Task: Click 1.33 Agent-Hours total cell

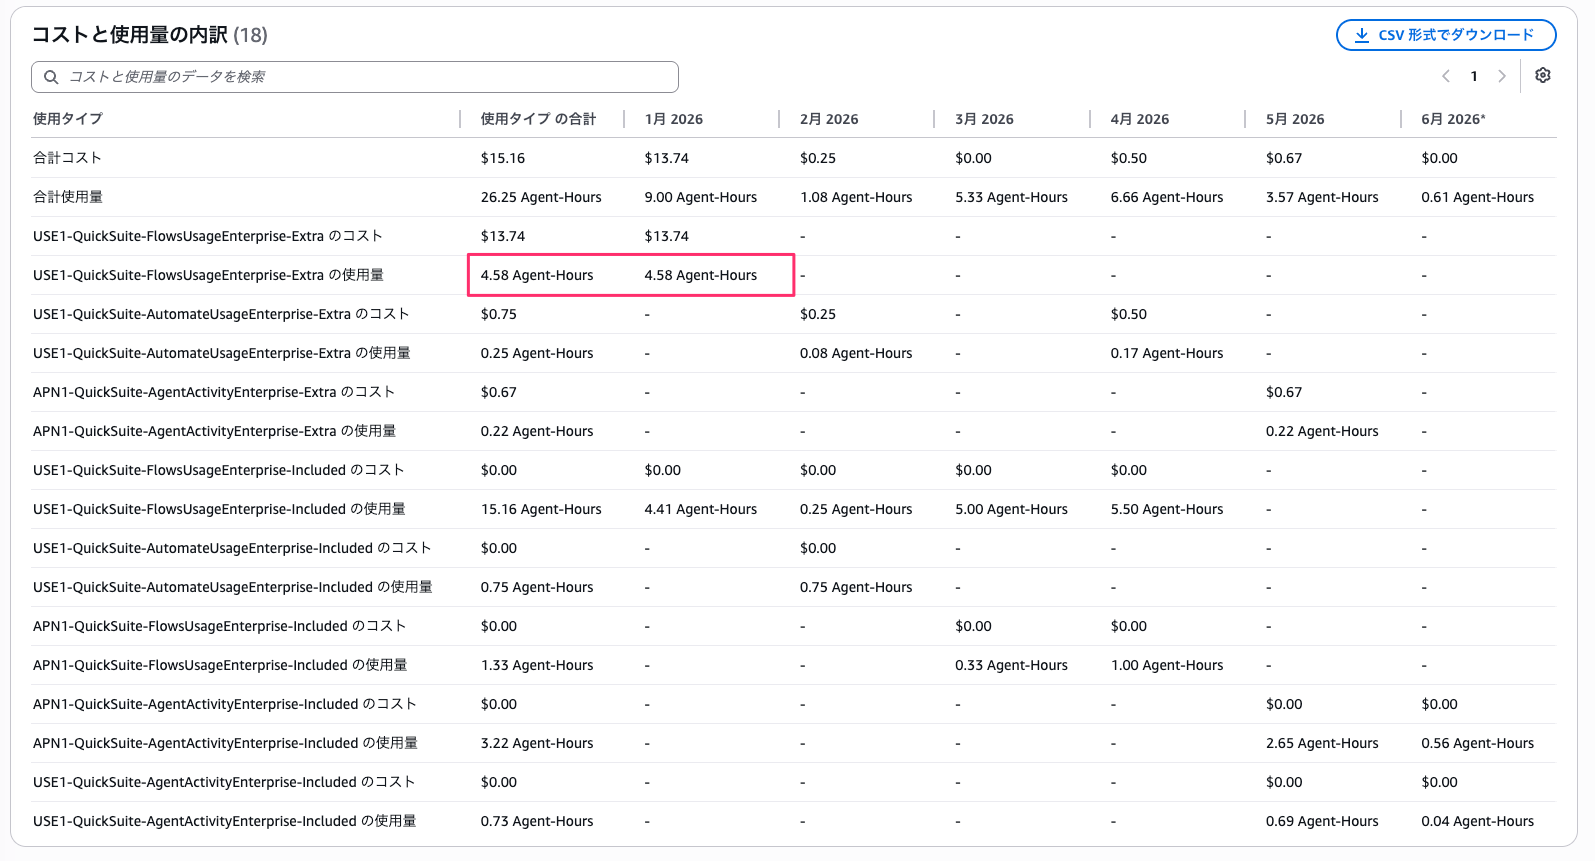Action: 537,665
